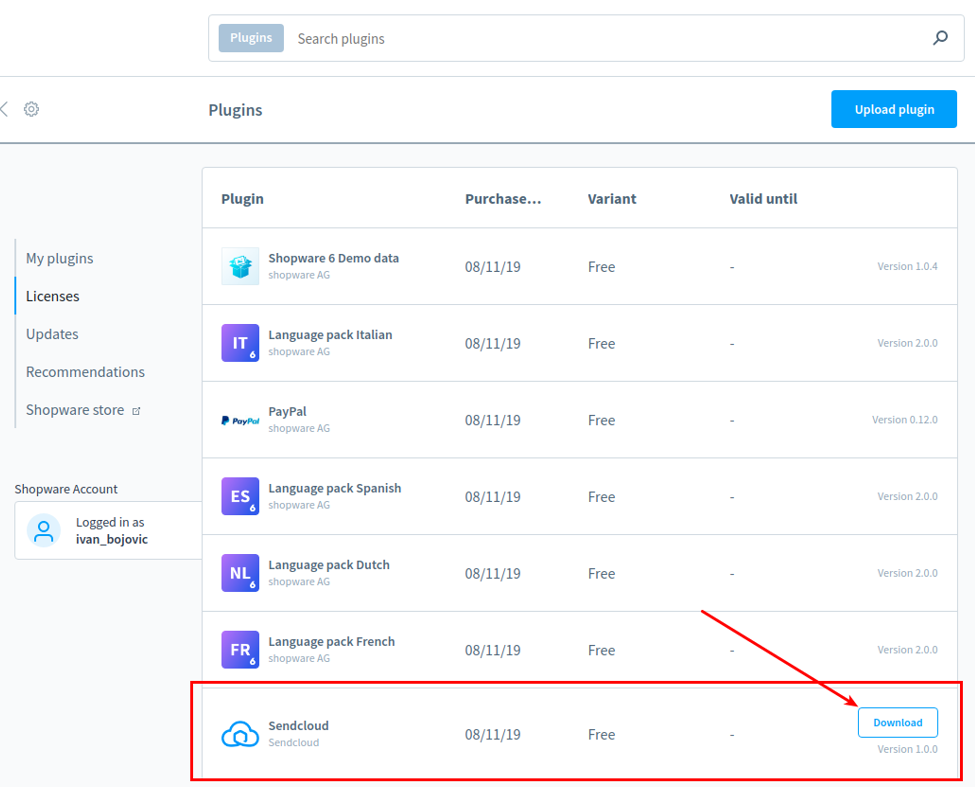Open the Recommendations section
This screenshot has width=975, height=787.
85,372
